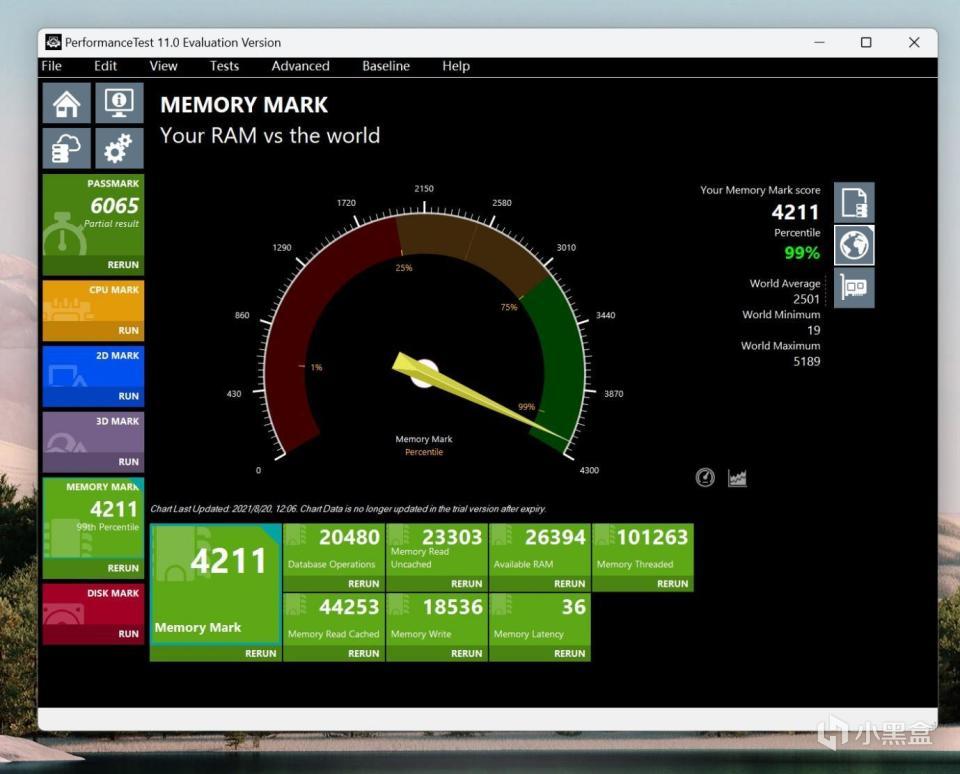The image size is (960, 774).
Task: Maximize the PerformanceTest window
Action: click(x=866, y=42)
